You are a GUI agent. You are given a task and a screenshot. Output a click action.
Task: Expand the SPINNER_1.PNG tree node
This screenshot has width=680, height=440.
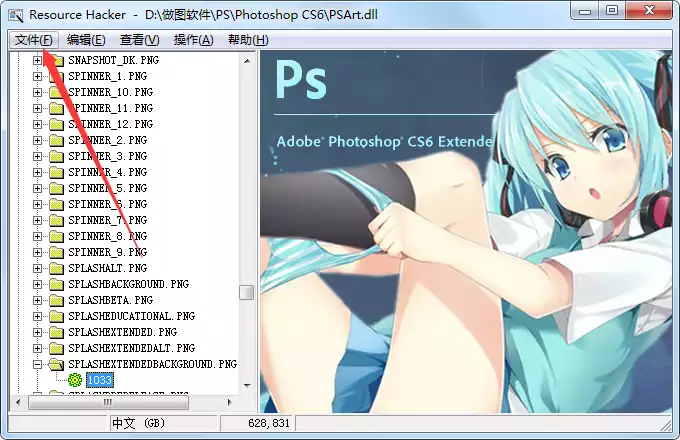coord(38,76)
